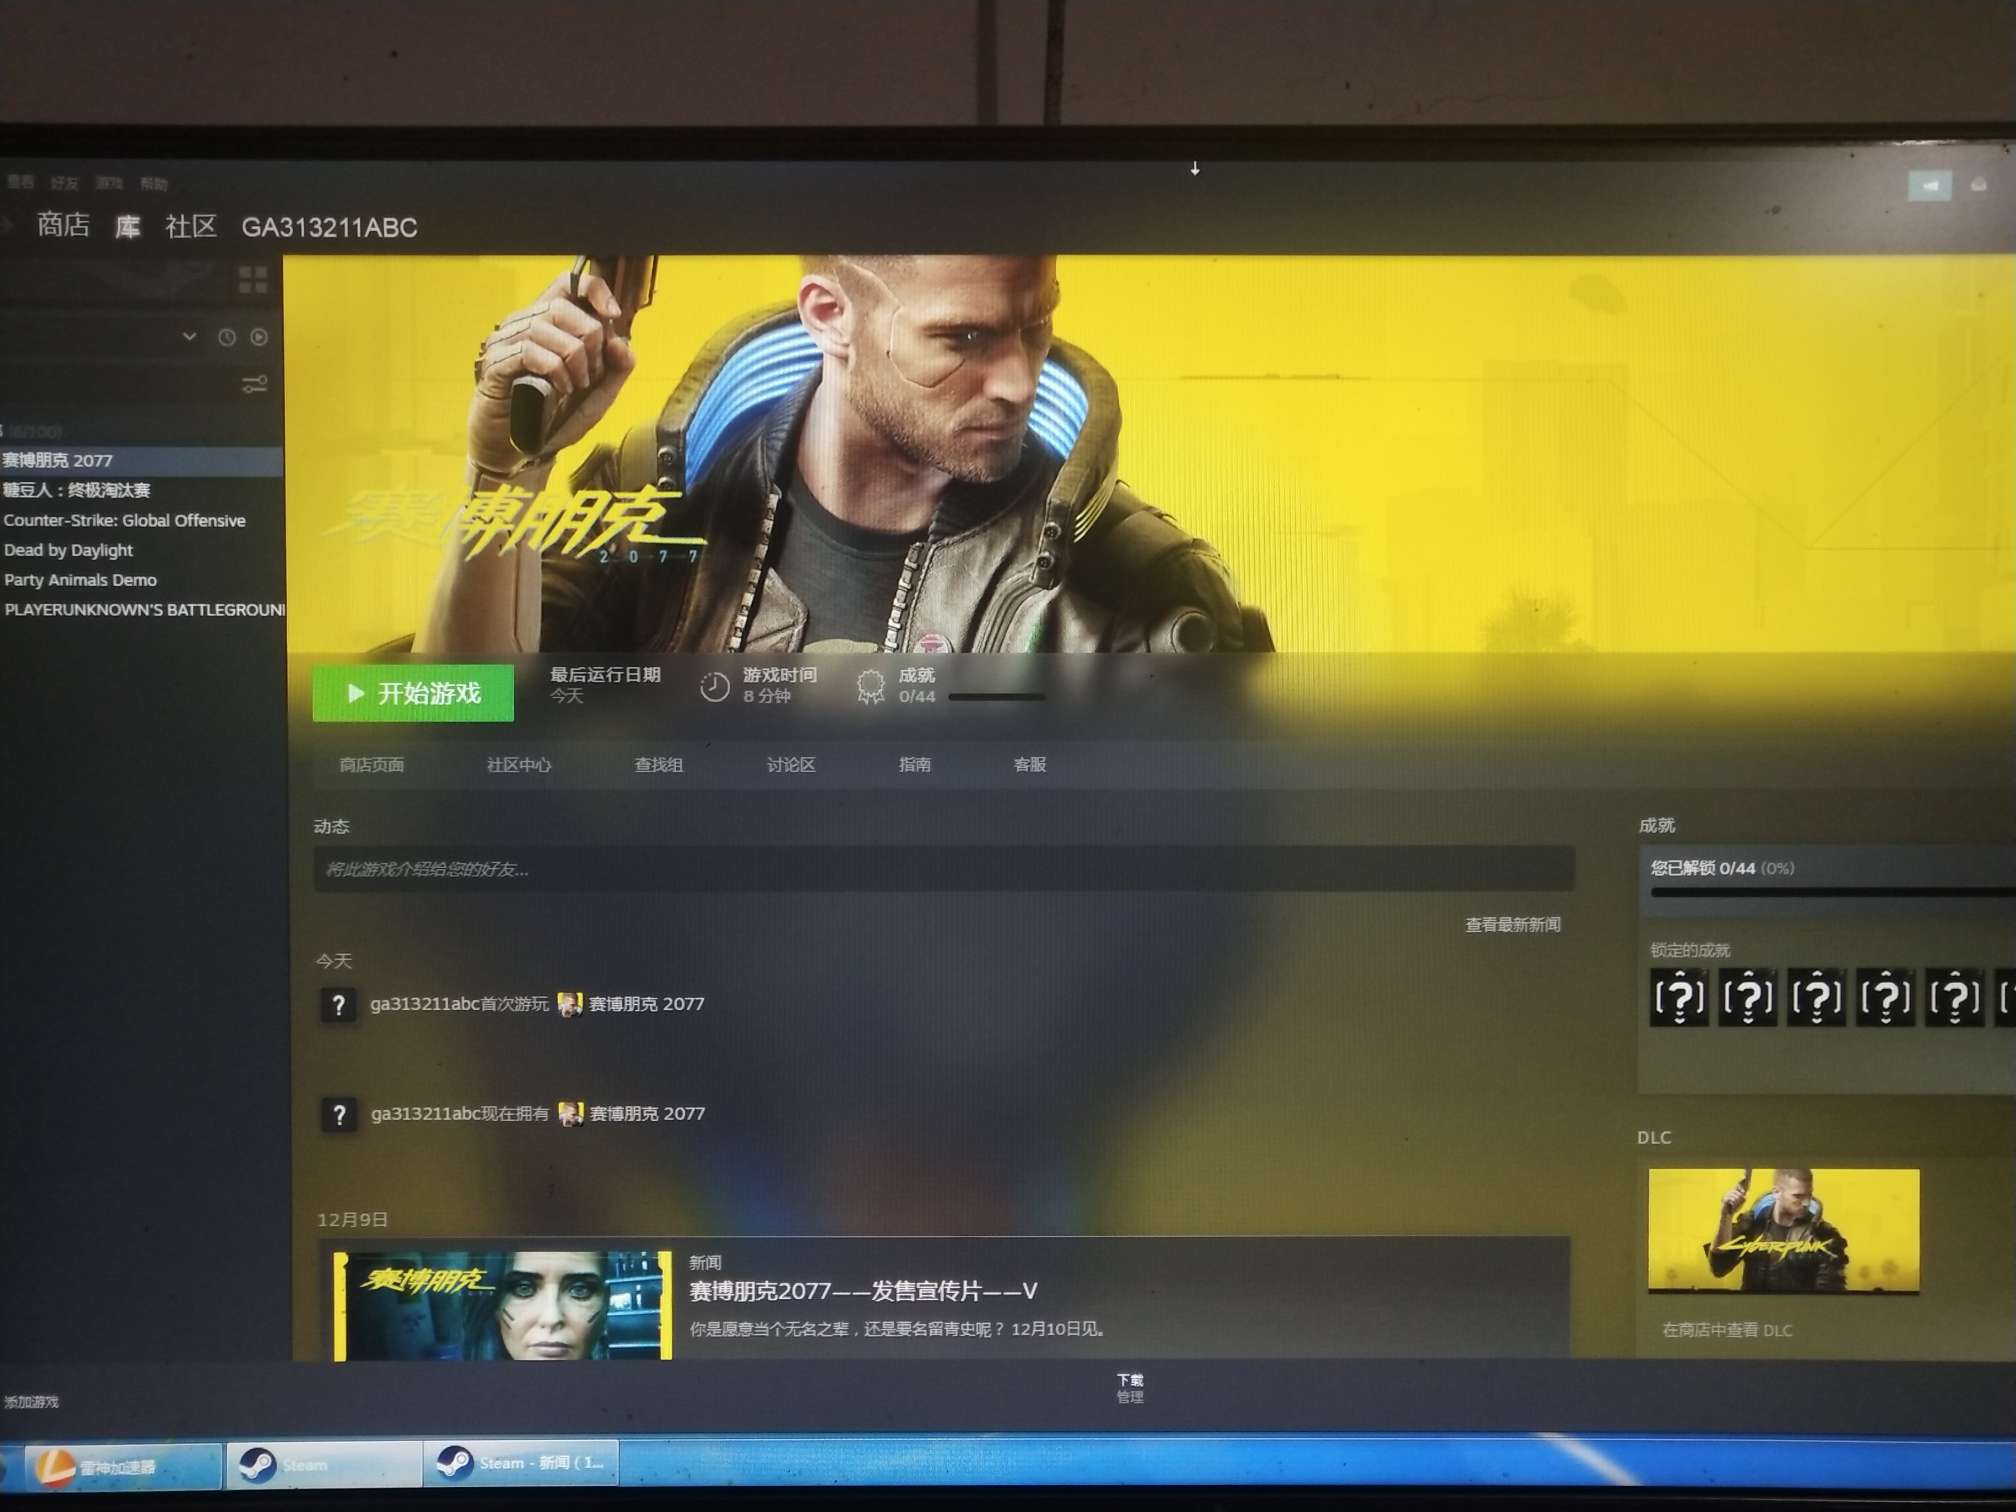
Task: Select the game status icon in sidebar
Action: tap(259, 335)
